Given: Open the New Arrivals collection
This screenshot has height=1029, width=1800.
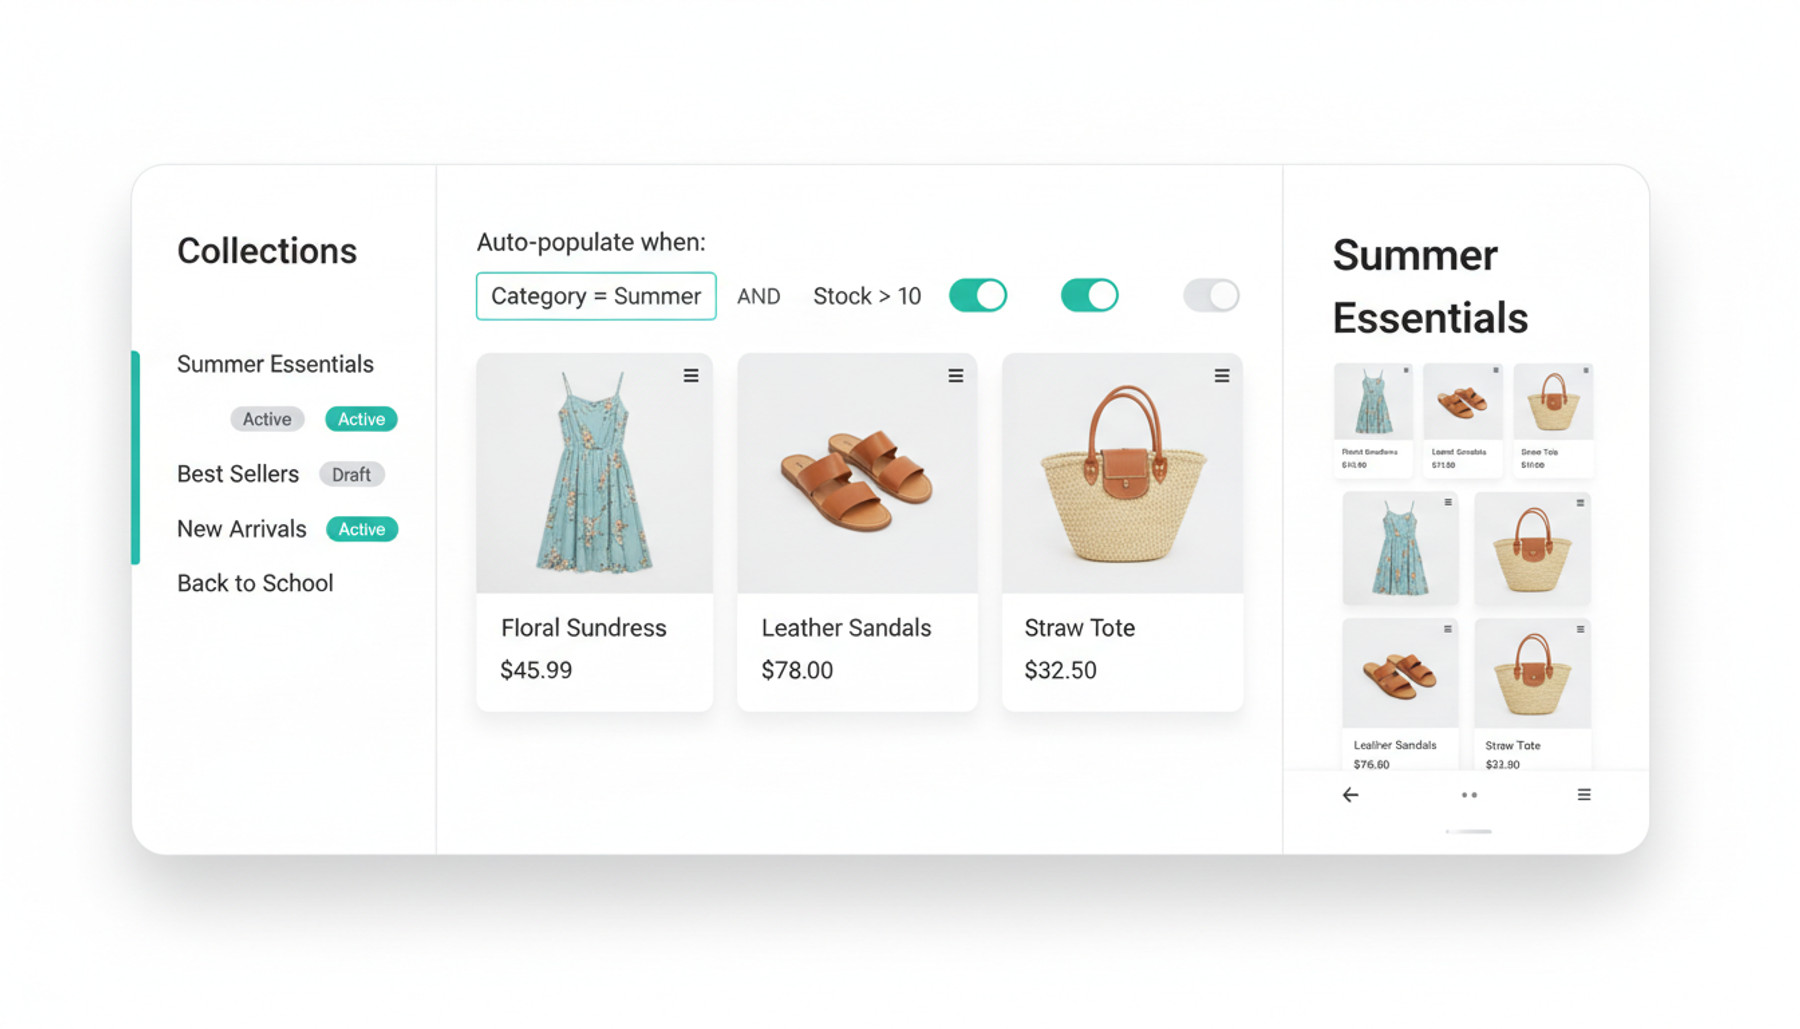Looking at the screenshot, I should (242, 529).
